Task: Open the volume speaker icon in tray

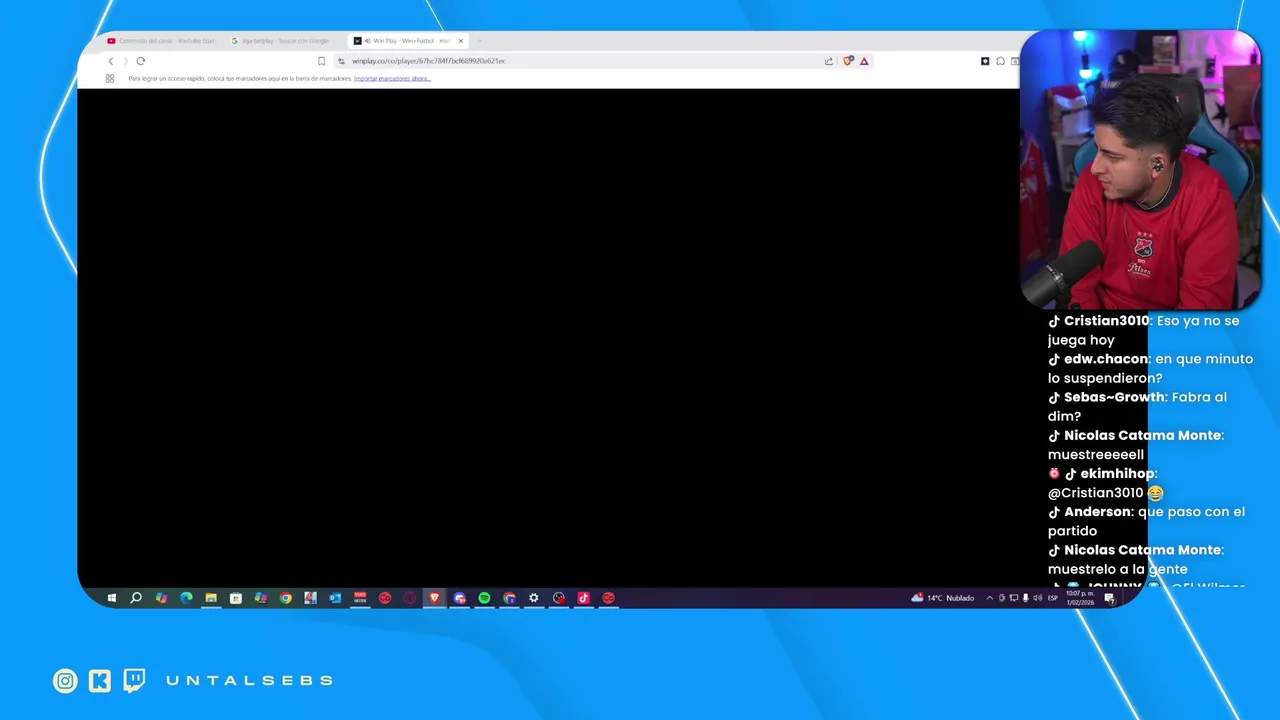Action: [1037, 598]
